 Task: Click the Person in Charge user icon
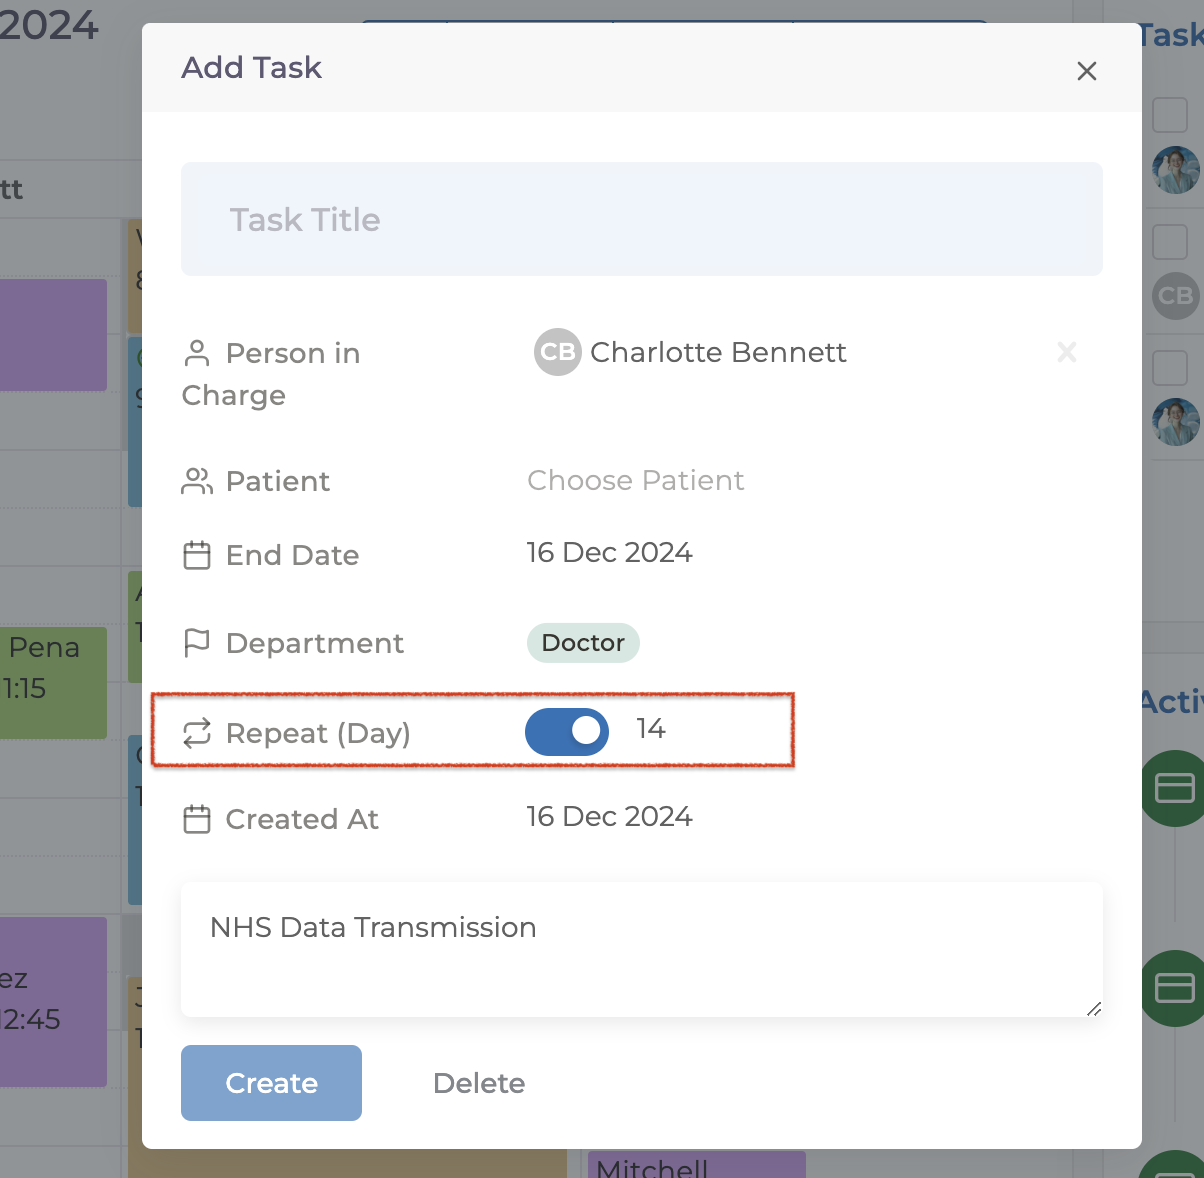(197, 353)
